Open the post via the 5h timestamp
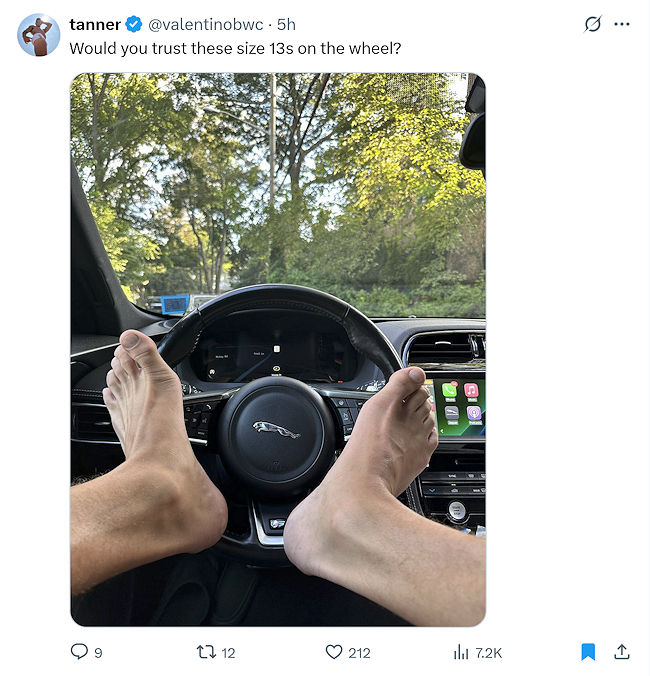 286,24
